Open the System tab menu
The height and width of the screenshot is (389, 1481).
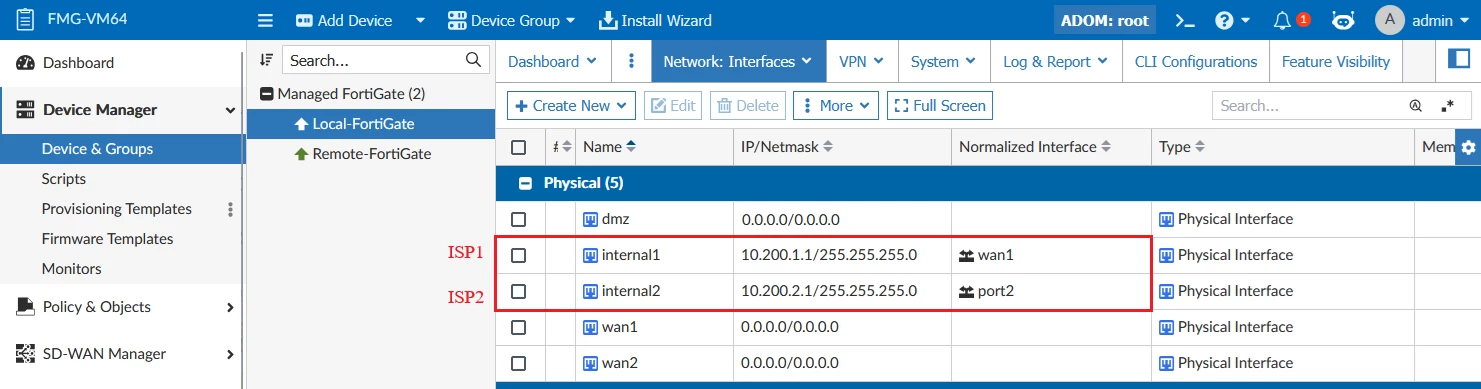[943, 61]
